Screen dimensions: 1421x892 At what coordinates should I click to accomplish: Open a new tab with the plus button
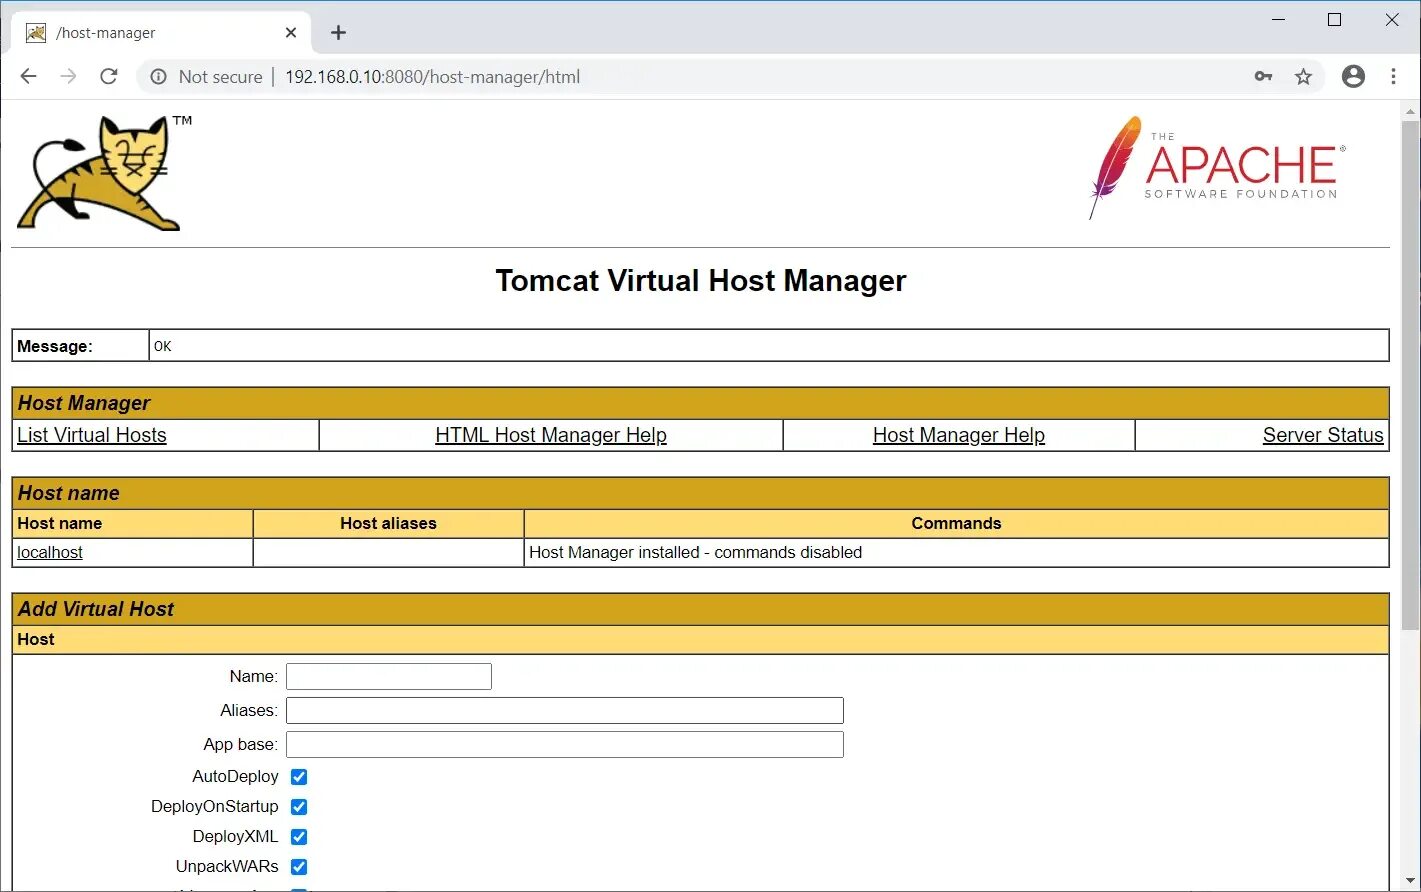point(338,33)
